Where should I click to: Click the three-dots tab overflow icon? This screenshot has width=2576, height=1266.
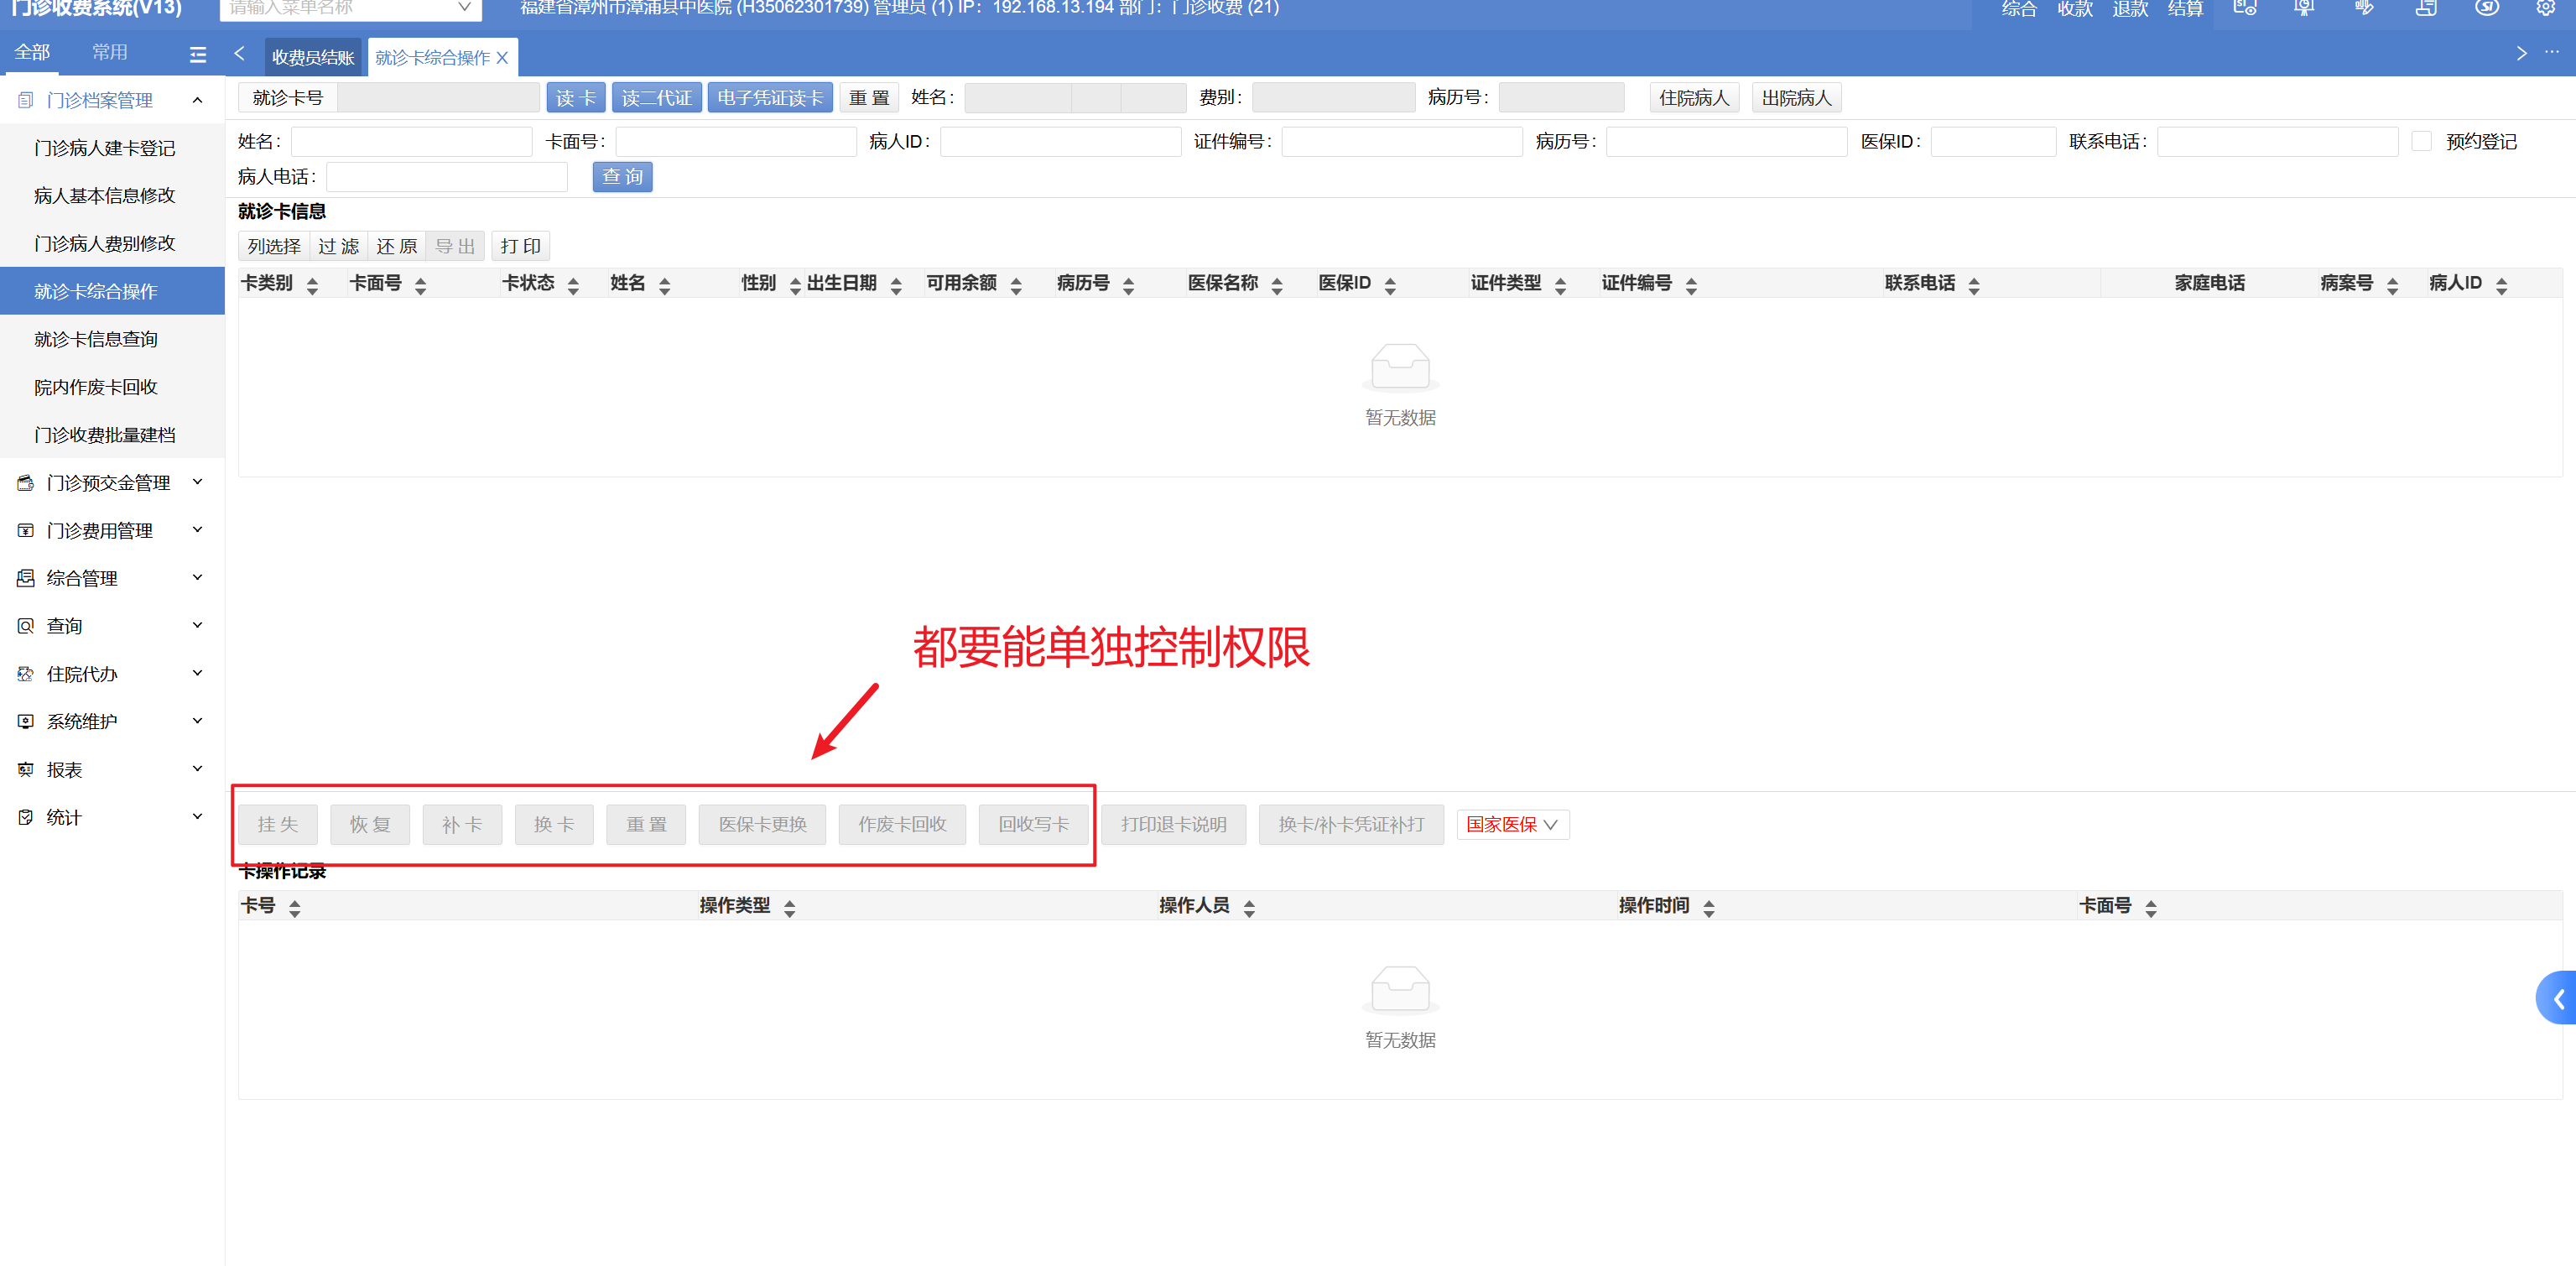click(2551, 53)
